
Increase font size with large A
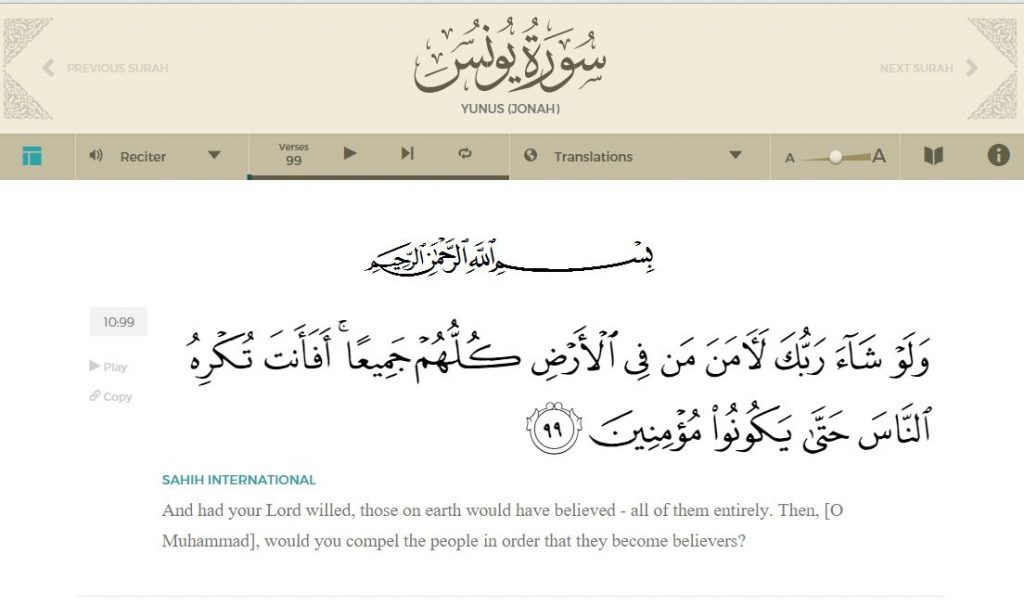(x=879, y=156)
